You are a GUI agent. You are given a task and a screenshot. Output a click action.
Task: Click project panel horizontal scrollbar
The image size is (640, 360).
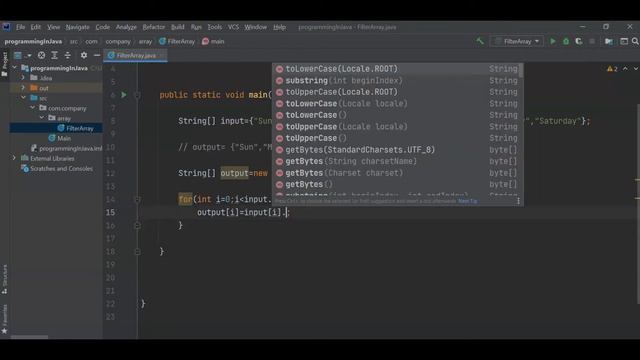(x=29, y=337)
